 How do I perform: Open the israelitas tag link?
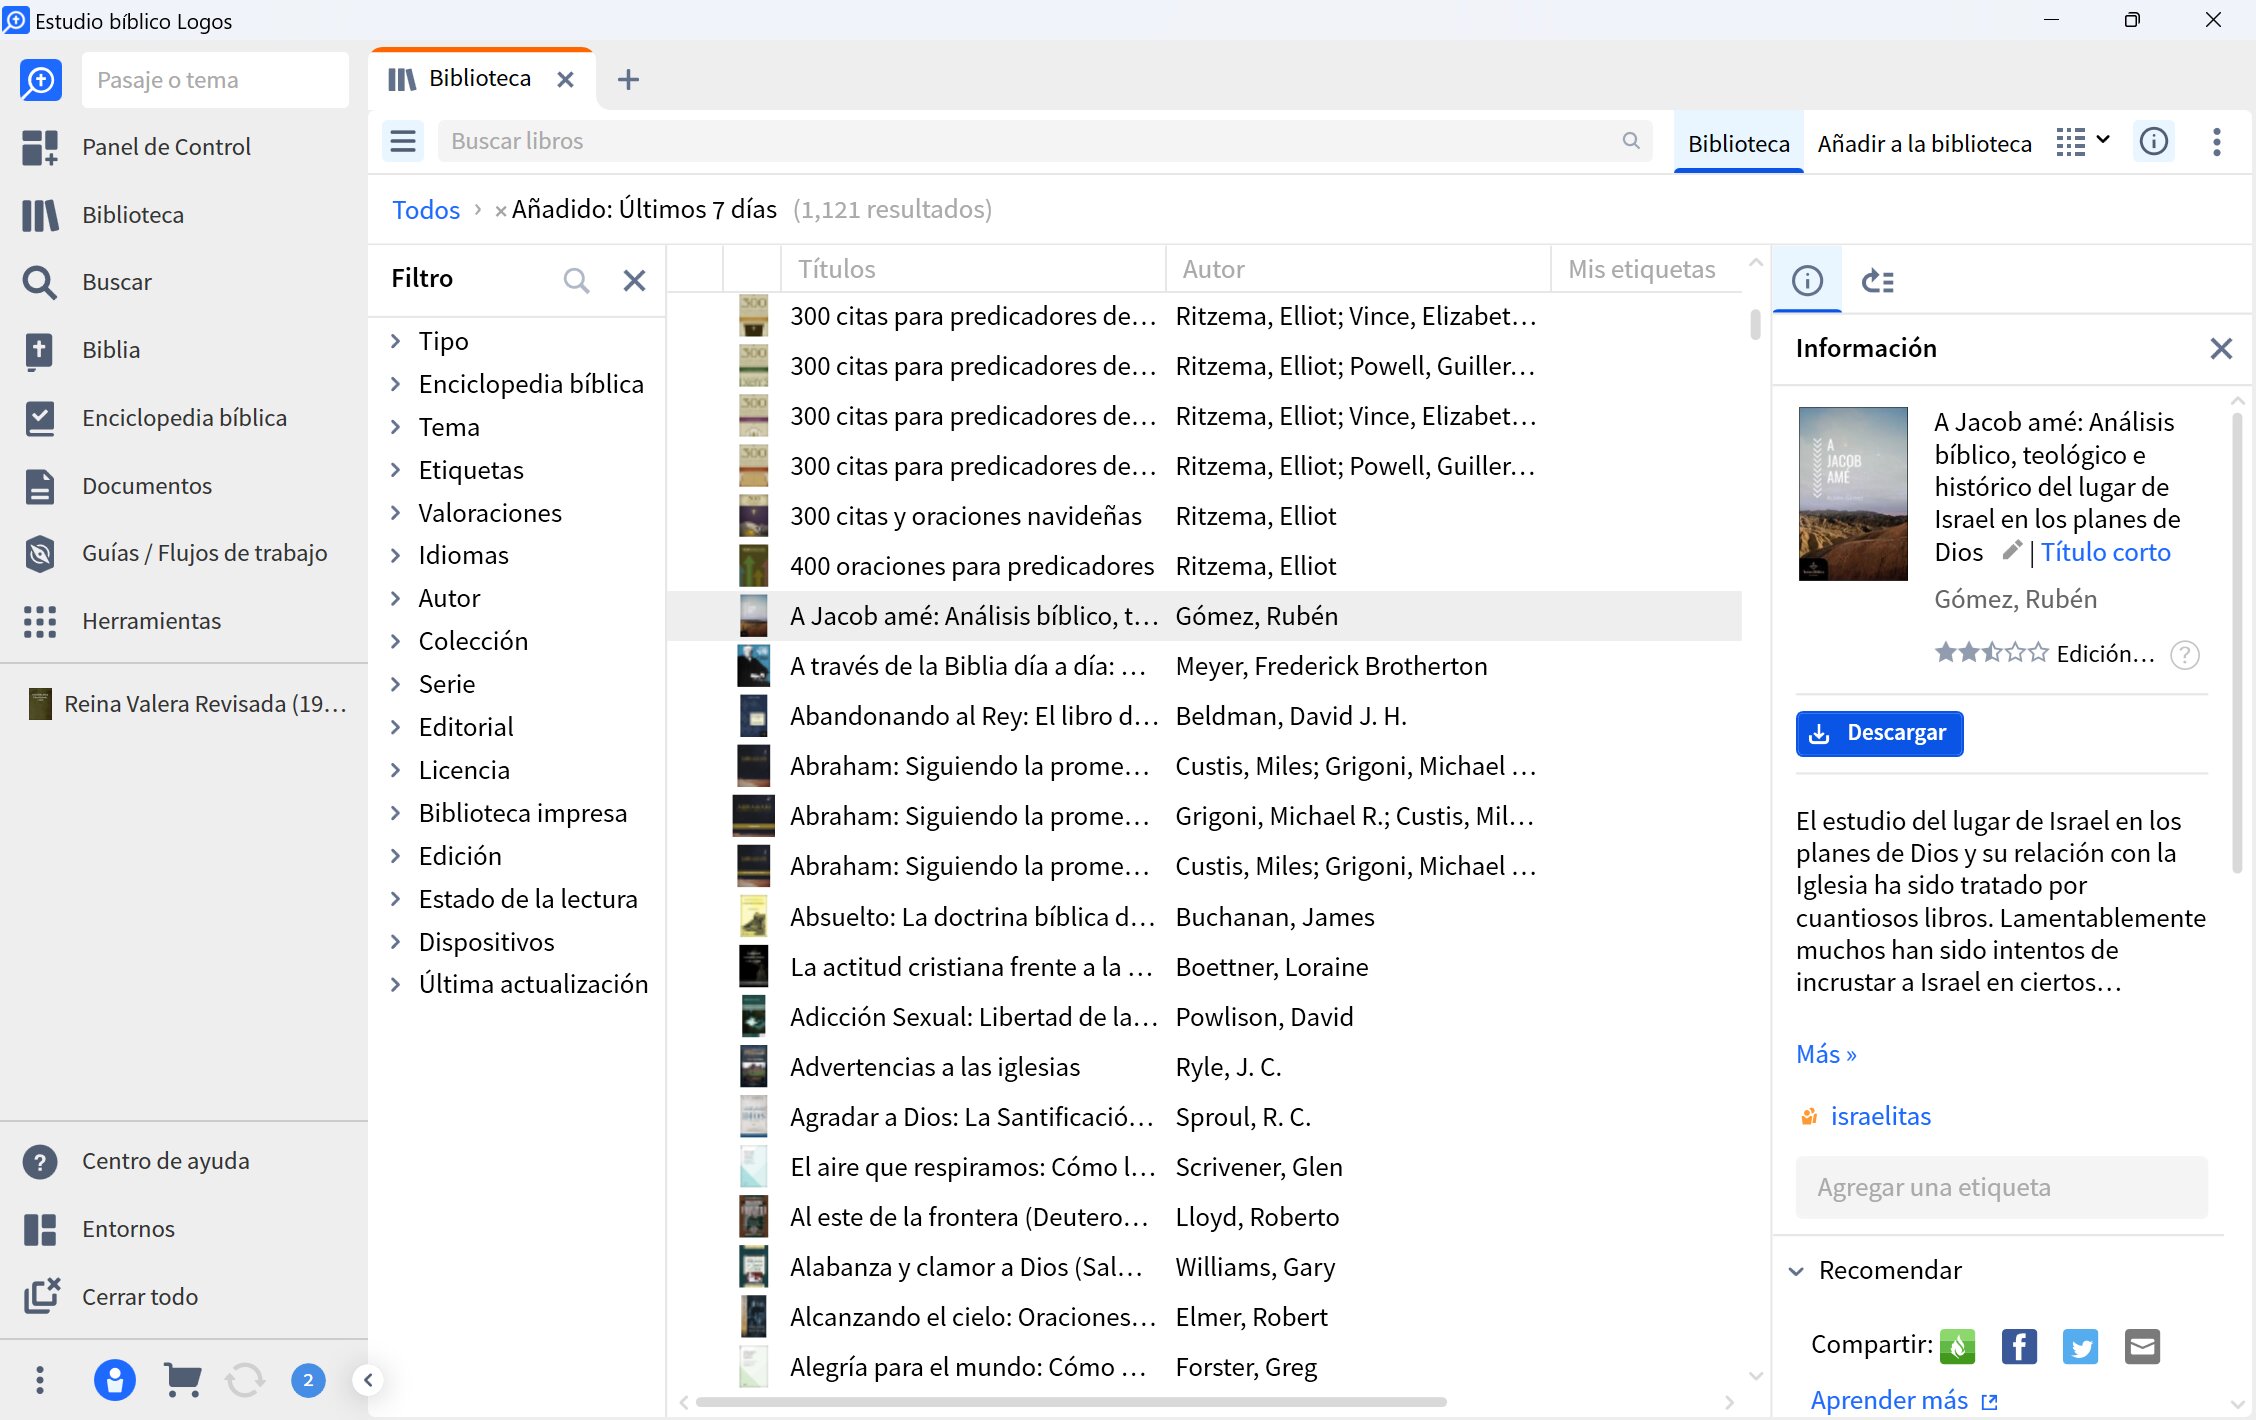pyautogui.click(x=1880, y=1116)
